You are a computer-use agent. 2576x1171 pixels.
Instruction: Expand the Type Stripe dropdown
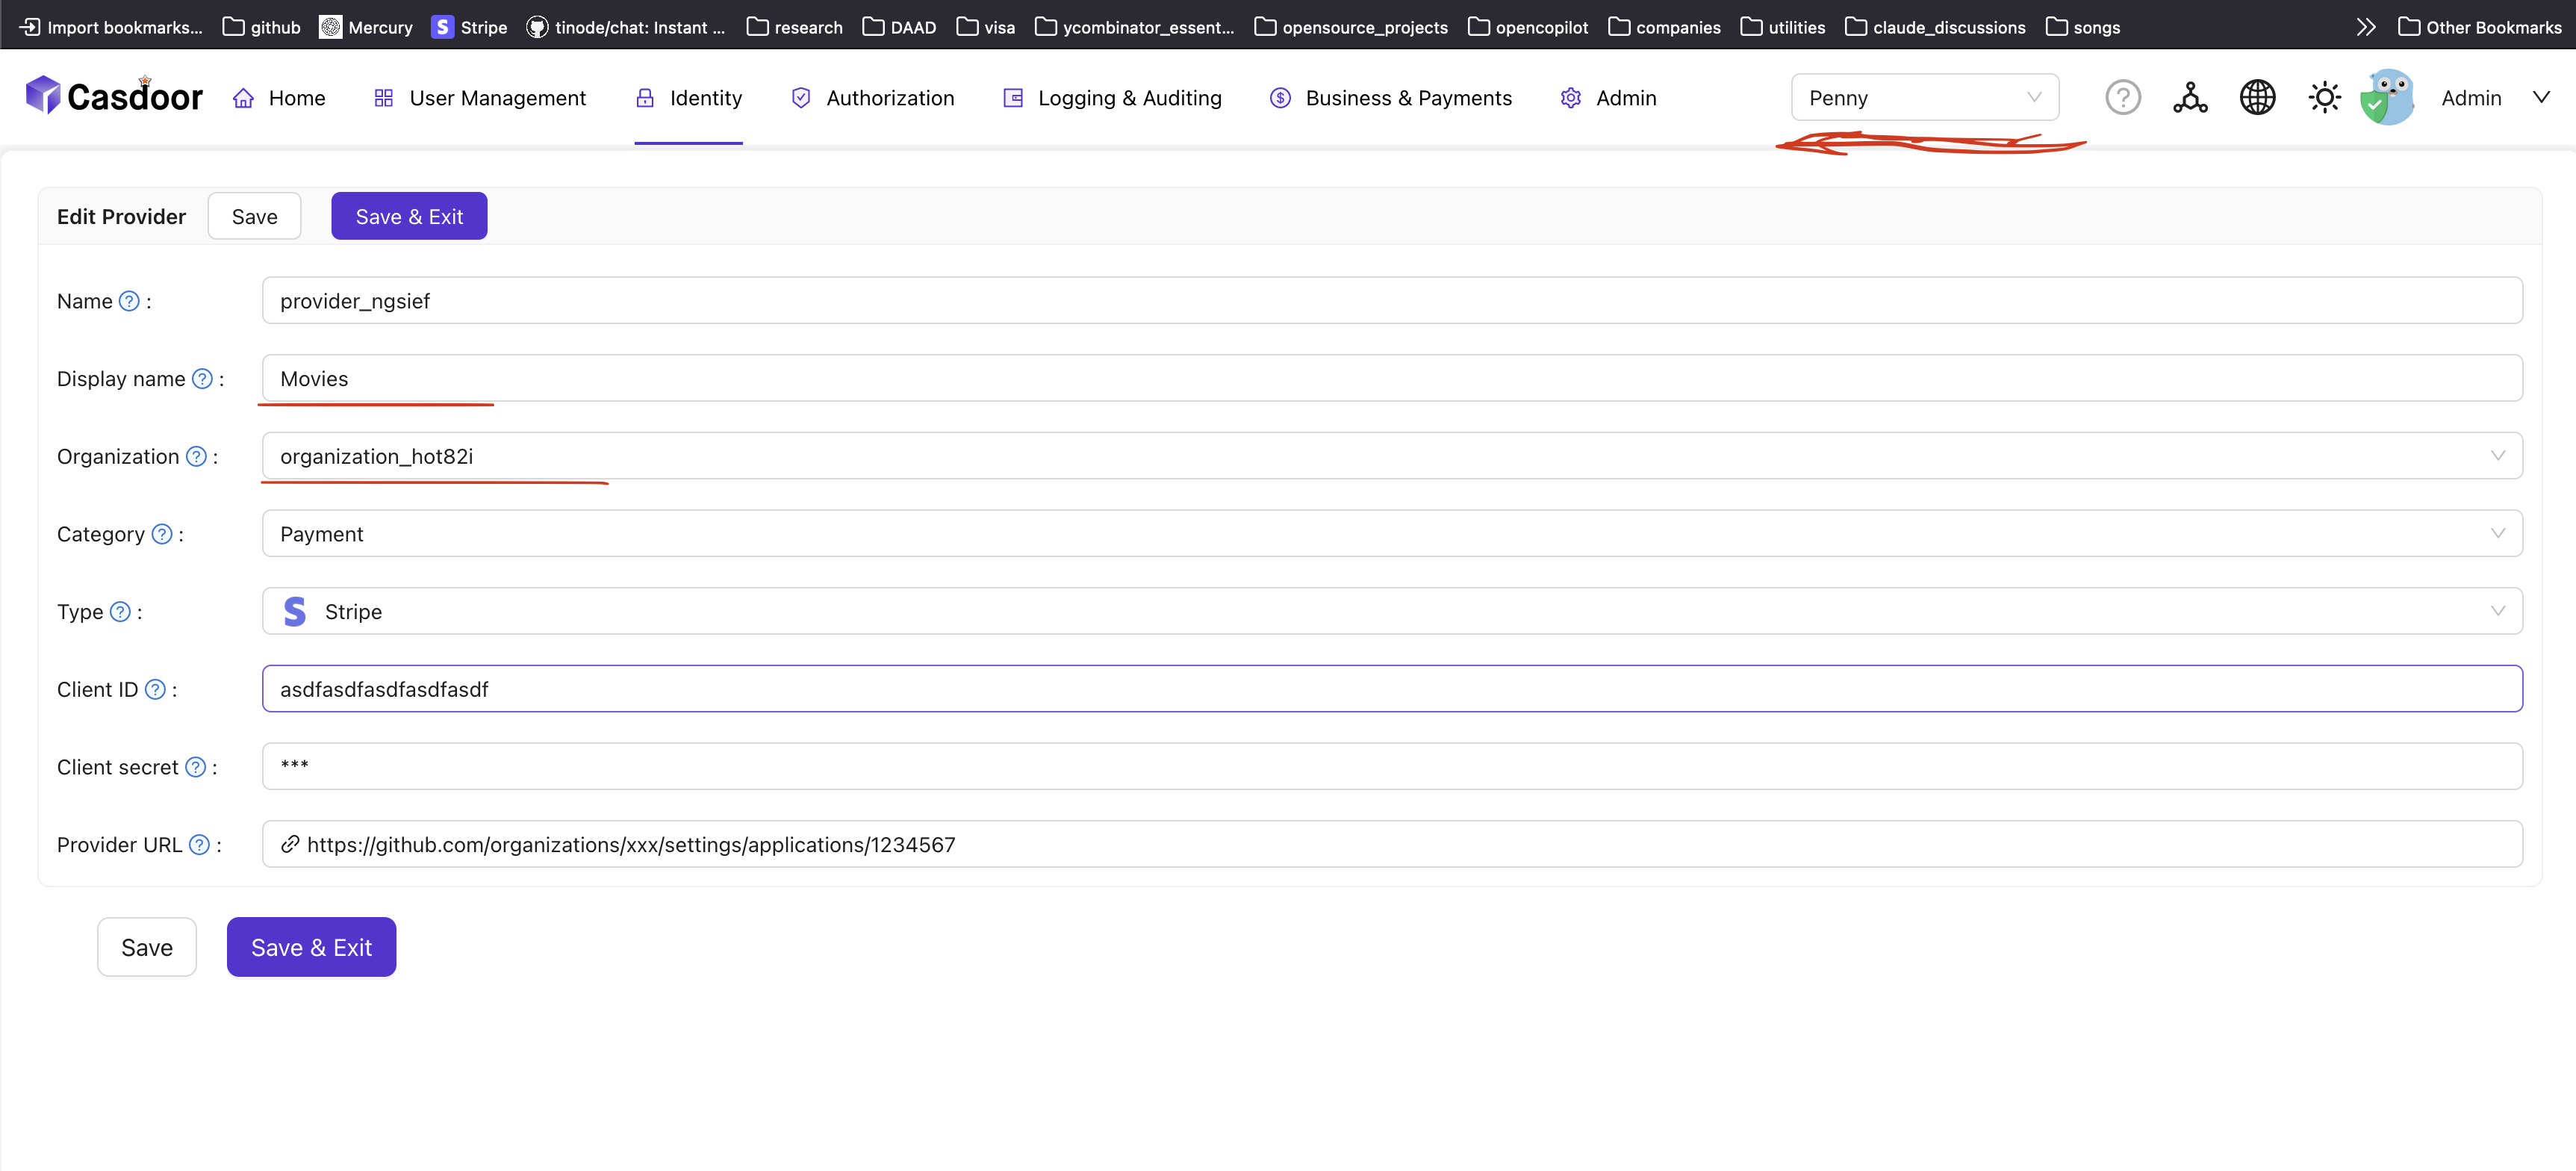[x=1391, y=611]
